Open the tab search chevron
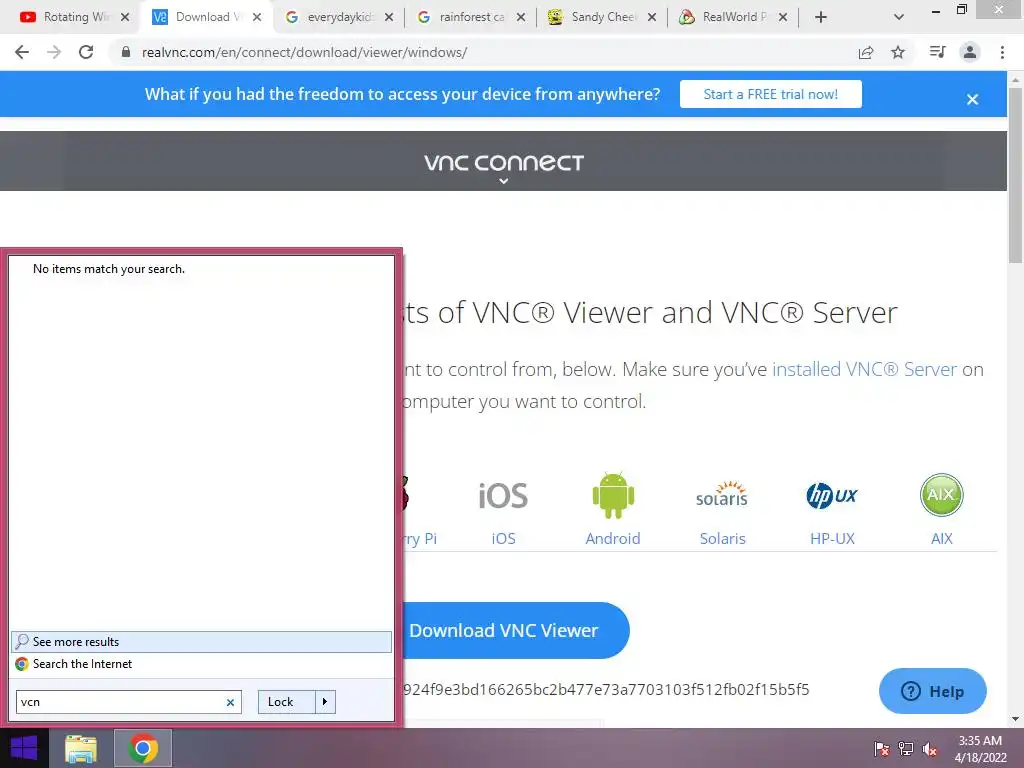1024x768 pixels. click(899, 18)
